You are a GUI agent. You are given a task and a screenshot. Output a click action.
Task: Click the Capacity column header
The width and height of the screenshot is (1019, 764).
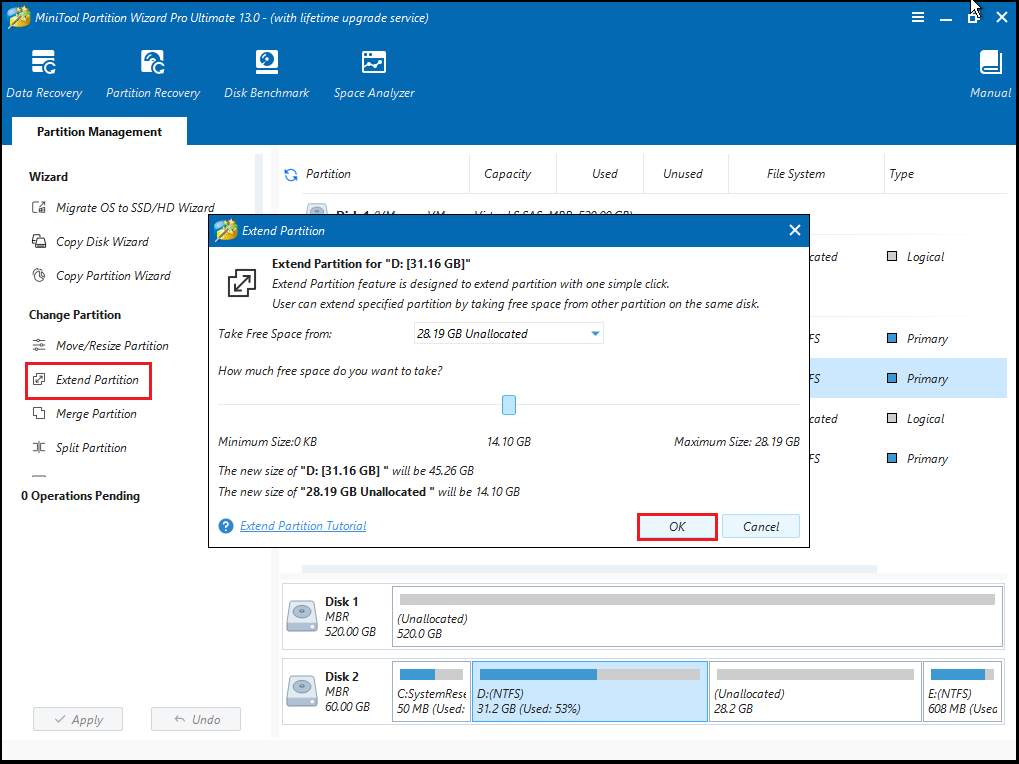507,174
